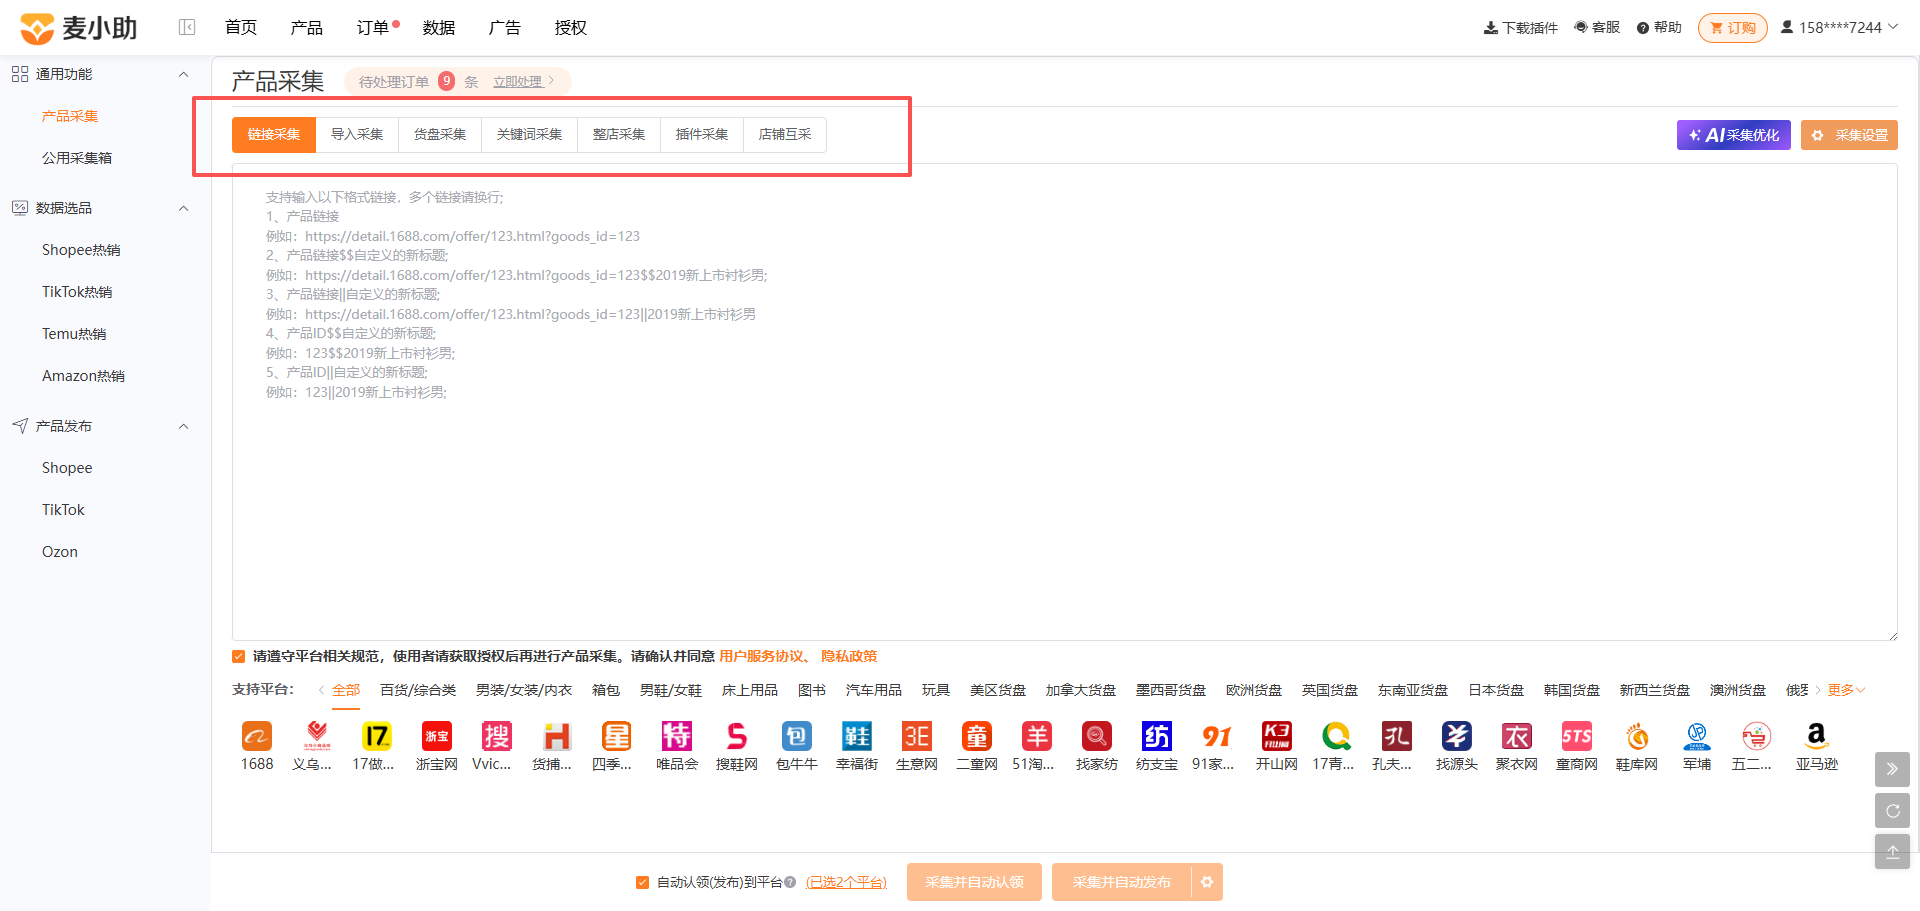Open the 产品 top menu
Viewport: 1920px width, 911px height.
[x=307, y=27]
